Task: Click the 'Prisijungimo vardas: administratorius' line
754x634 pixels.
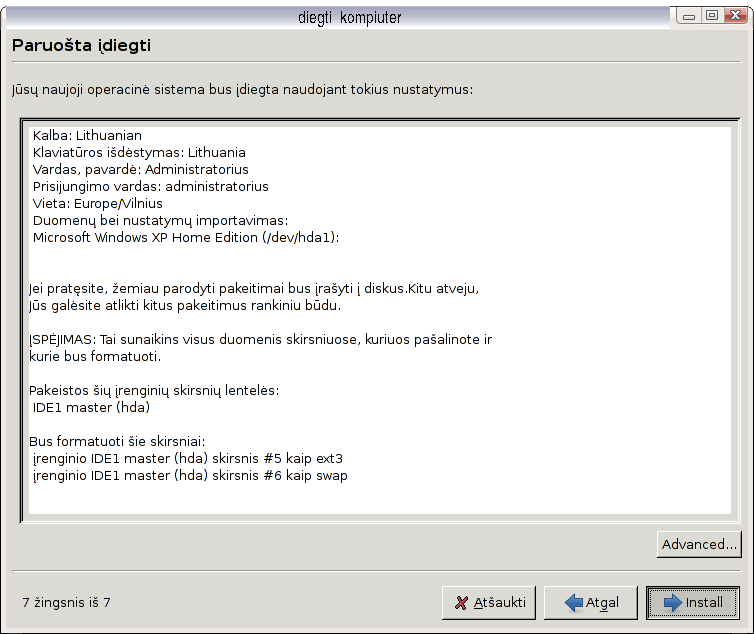Action: click(x=150, y=186)
